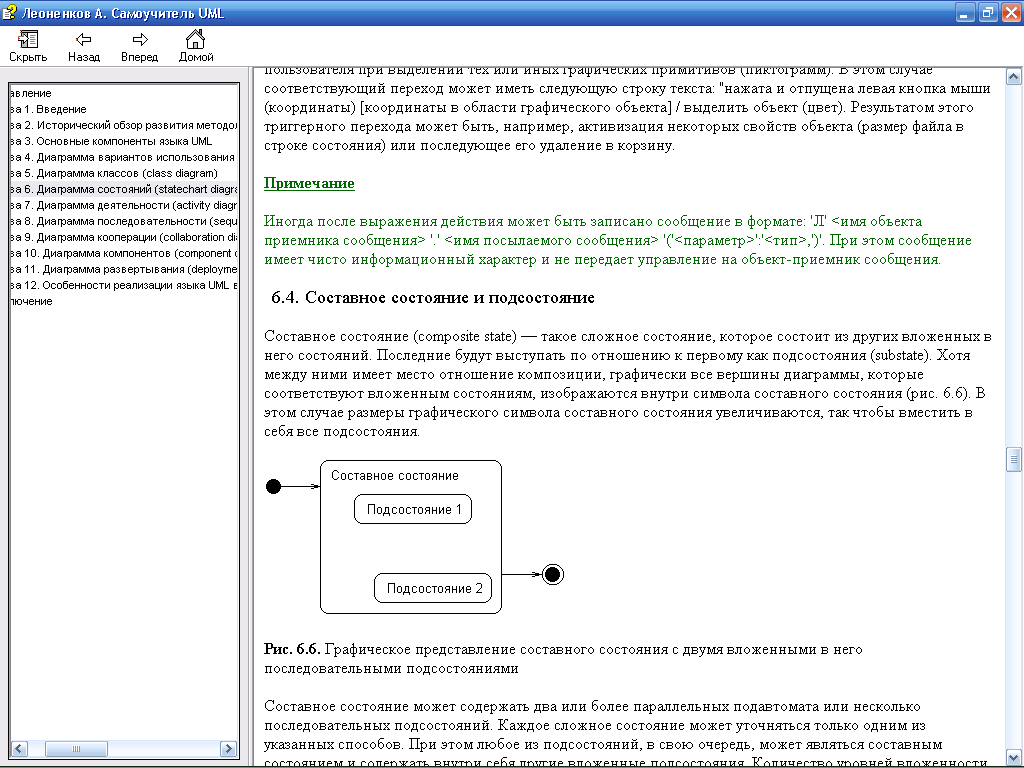This screenshot has height=768, width=1024.
Task: Minimize the help window
Action: 965,12
